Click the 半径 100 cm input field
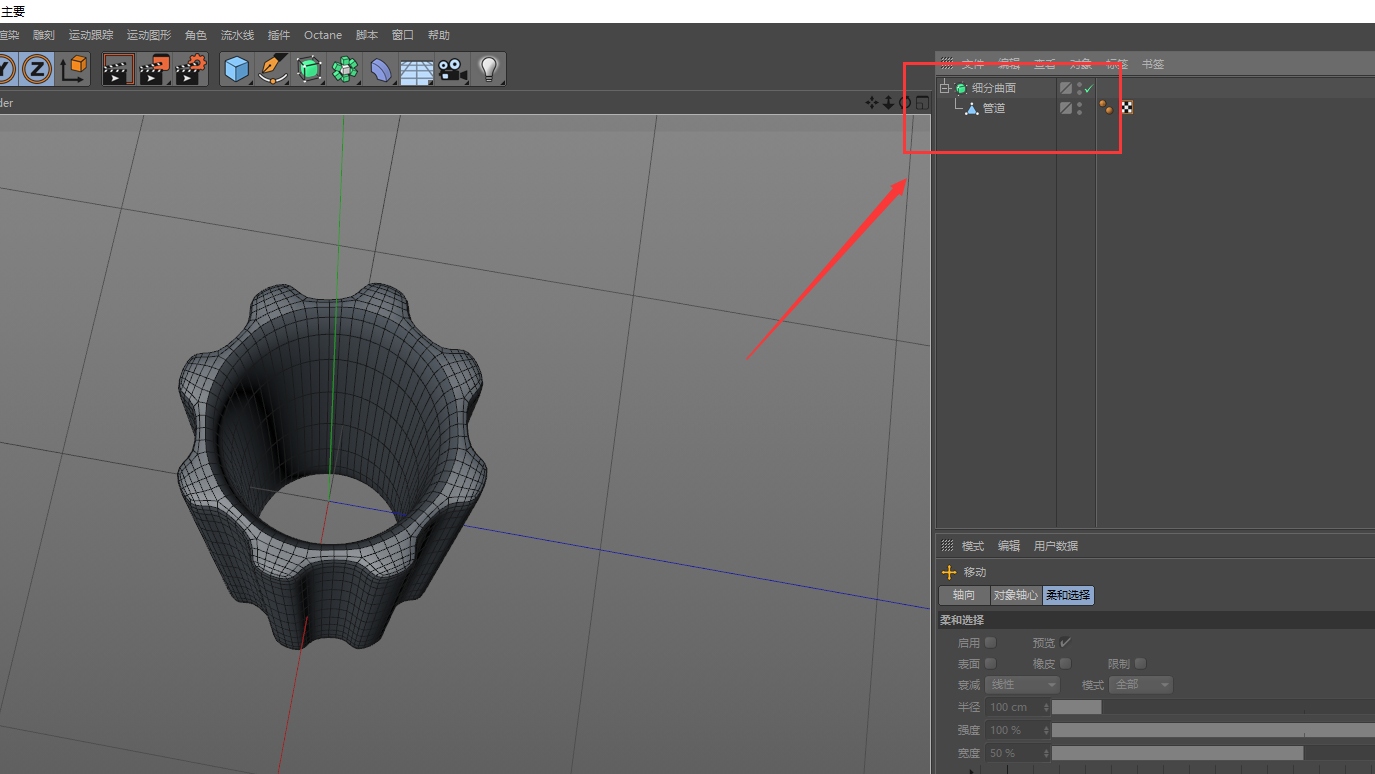 [x=1018, y=707]
